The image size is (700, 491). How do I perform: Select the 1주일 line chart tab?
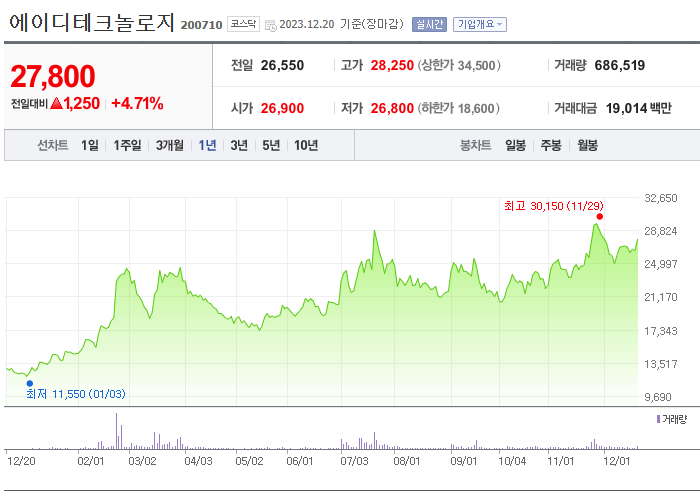click(127, 145)
